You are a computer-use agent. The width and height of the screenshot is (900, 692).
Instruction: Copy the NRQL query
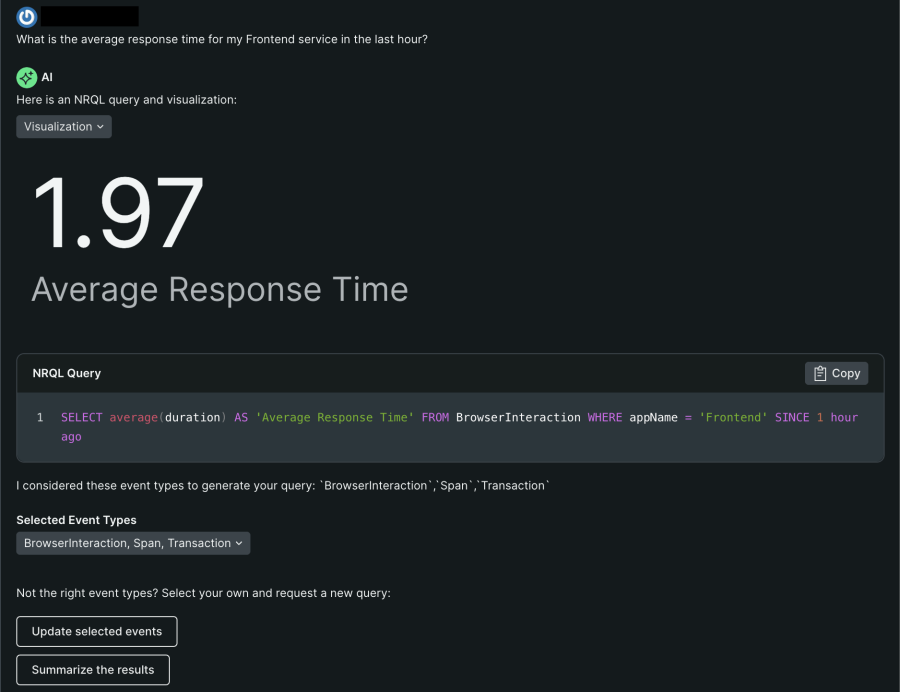836,373
